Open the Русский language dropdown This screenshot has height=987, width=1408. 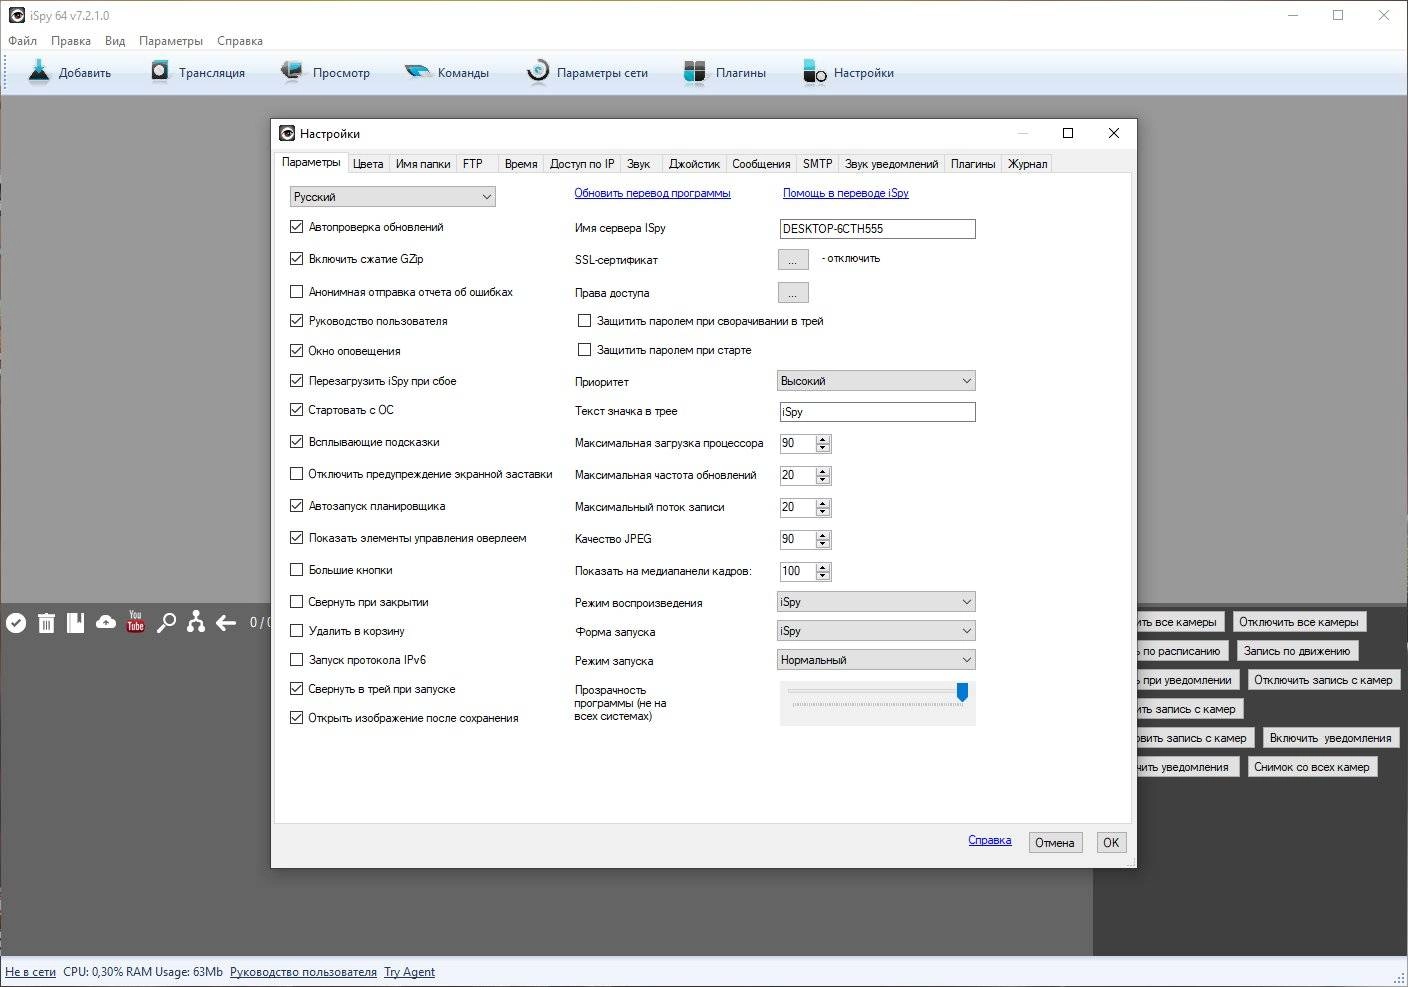tap(392, 197)
